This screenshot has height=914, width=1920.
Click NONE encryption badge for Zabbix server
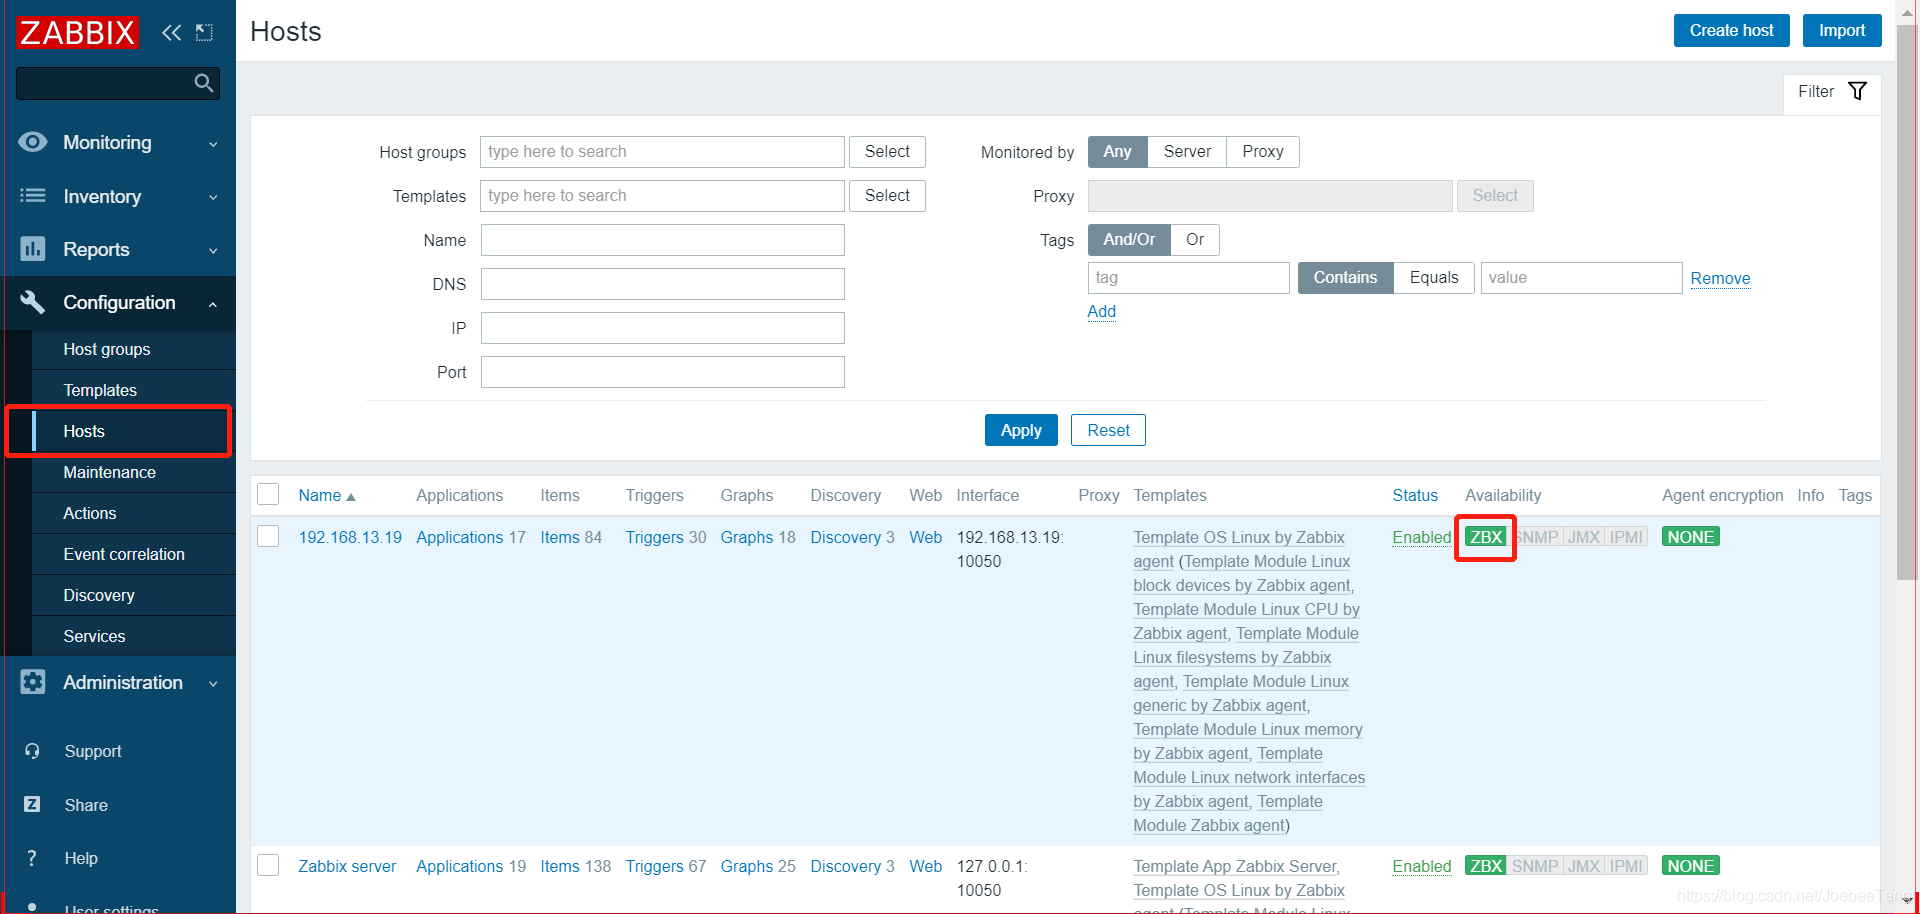tap(1691, 866)
